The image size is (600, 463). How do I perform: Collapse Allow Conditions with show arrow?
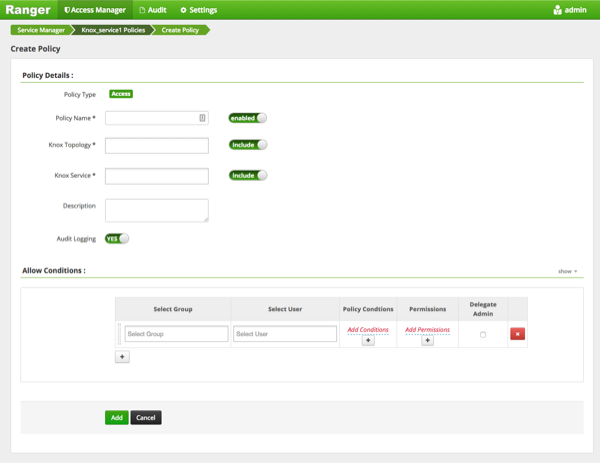pos(568,271)
